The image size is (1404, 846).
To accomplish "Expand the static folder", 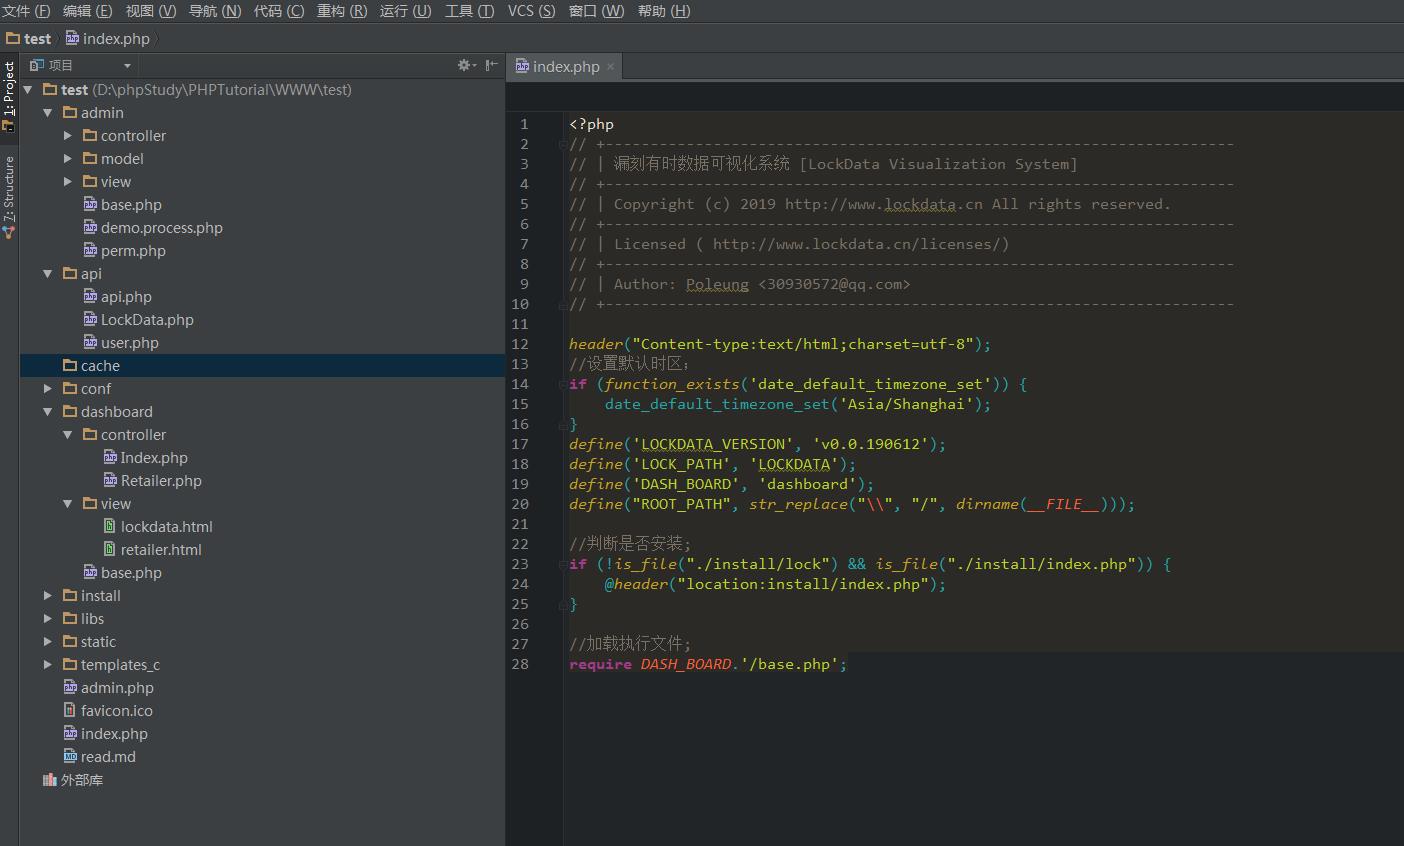I will click(47, 642).
